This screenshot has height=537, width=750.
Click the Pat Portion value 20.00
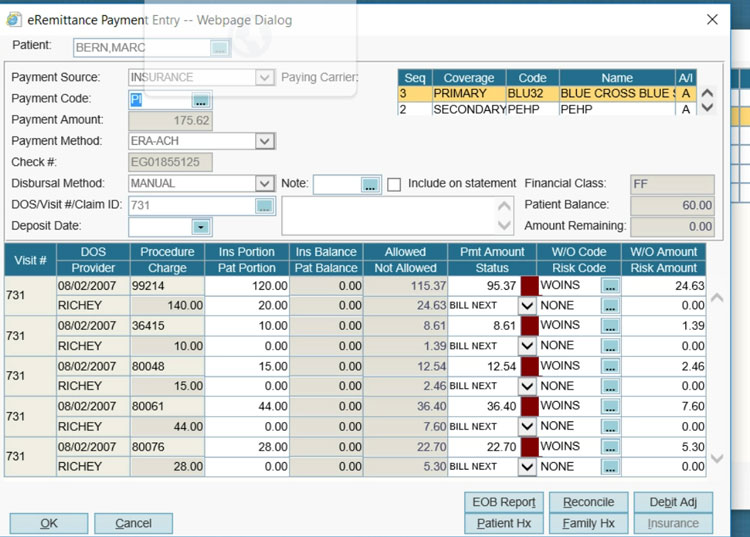(x=247, y=306)
